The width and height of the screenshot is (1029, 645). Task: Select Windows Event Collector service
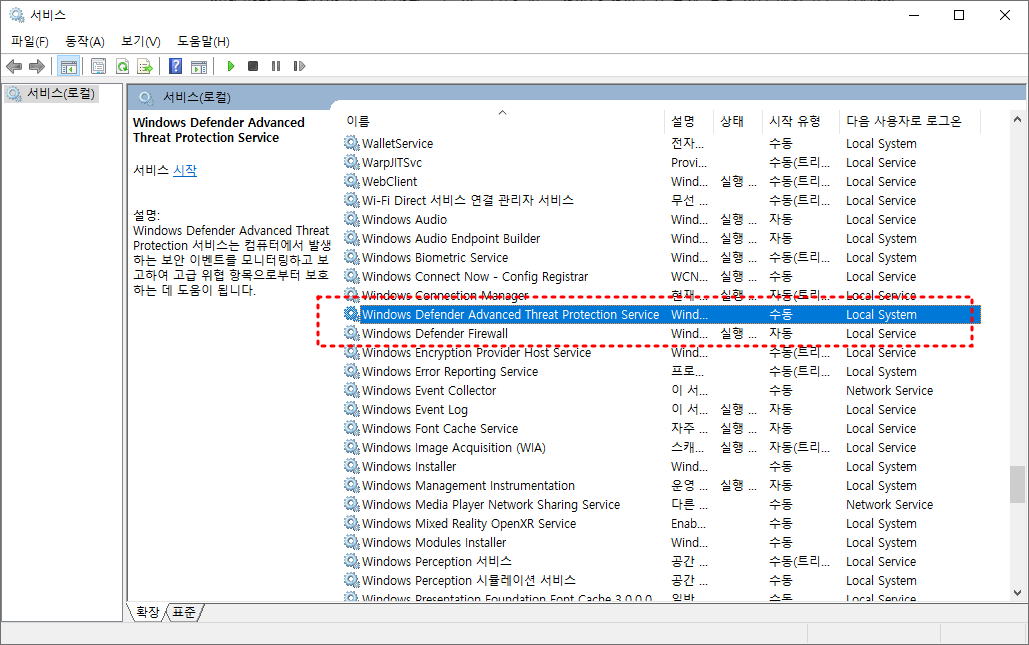tap(661, 390)
